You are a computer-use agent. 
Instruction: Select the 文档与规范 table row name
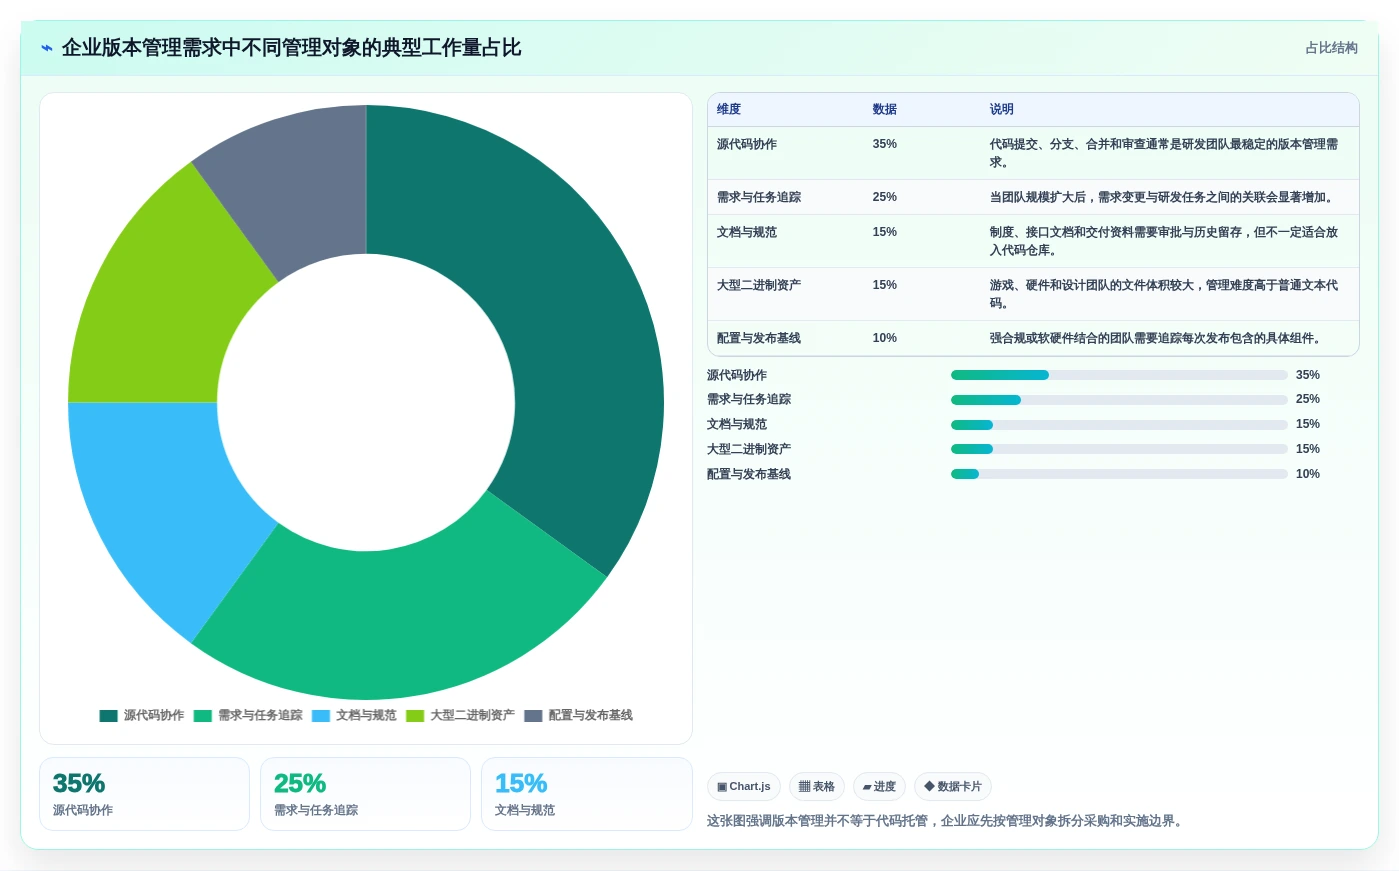coord(747,233)
